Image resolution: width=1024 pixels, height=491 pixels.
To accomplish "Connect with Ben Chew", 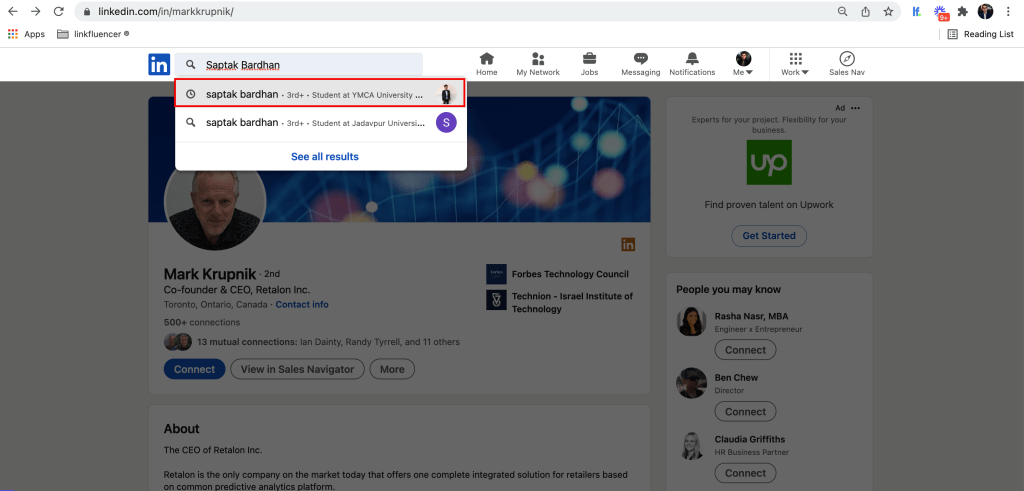I will pyautogui.click(x=745, y=411).
